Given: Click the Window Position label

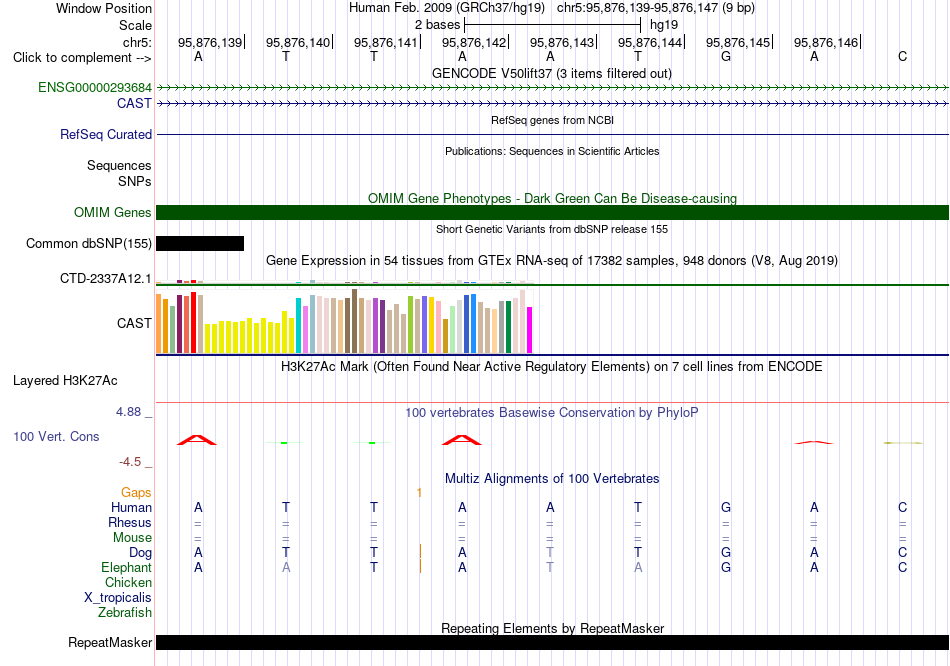Looking at the screenshot, I should 104,8.
